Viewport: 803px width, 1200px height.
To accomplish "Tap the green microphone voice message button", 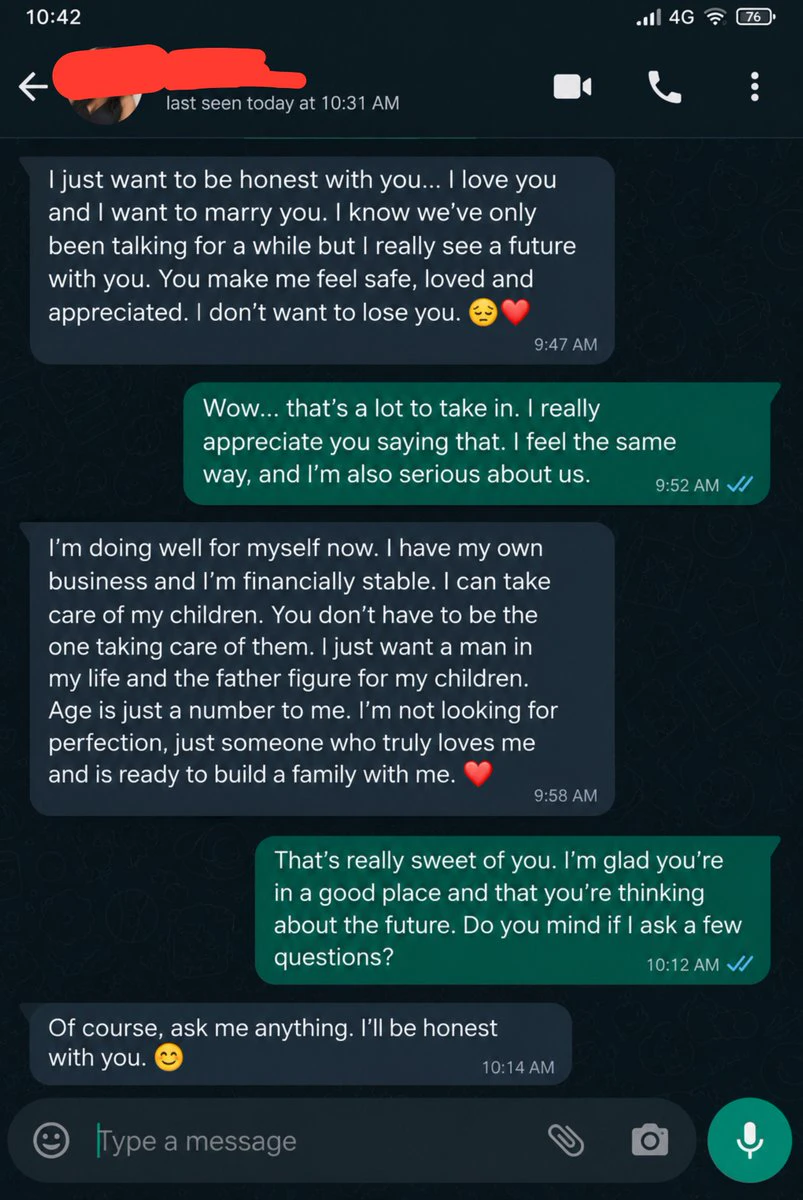I will [x=749, y=1140].
